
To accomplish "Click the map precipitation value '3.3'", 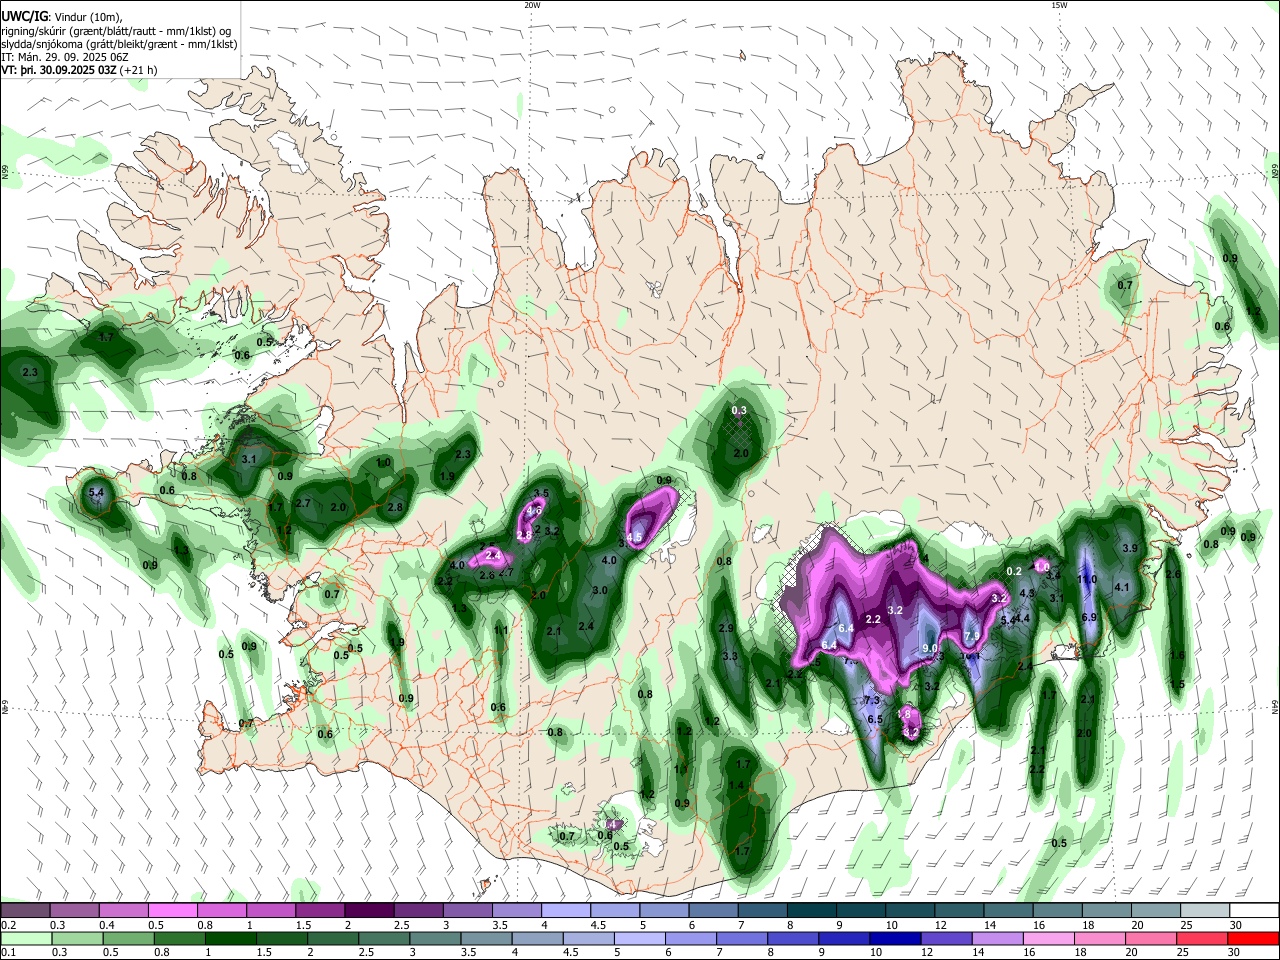I will click(x=730, y=657).
